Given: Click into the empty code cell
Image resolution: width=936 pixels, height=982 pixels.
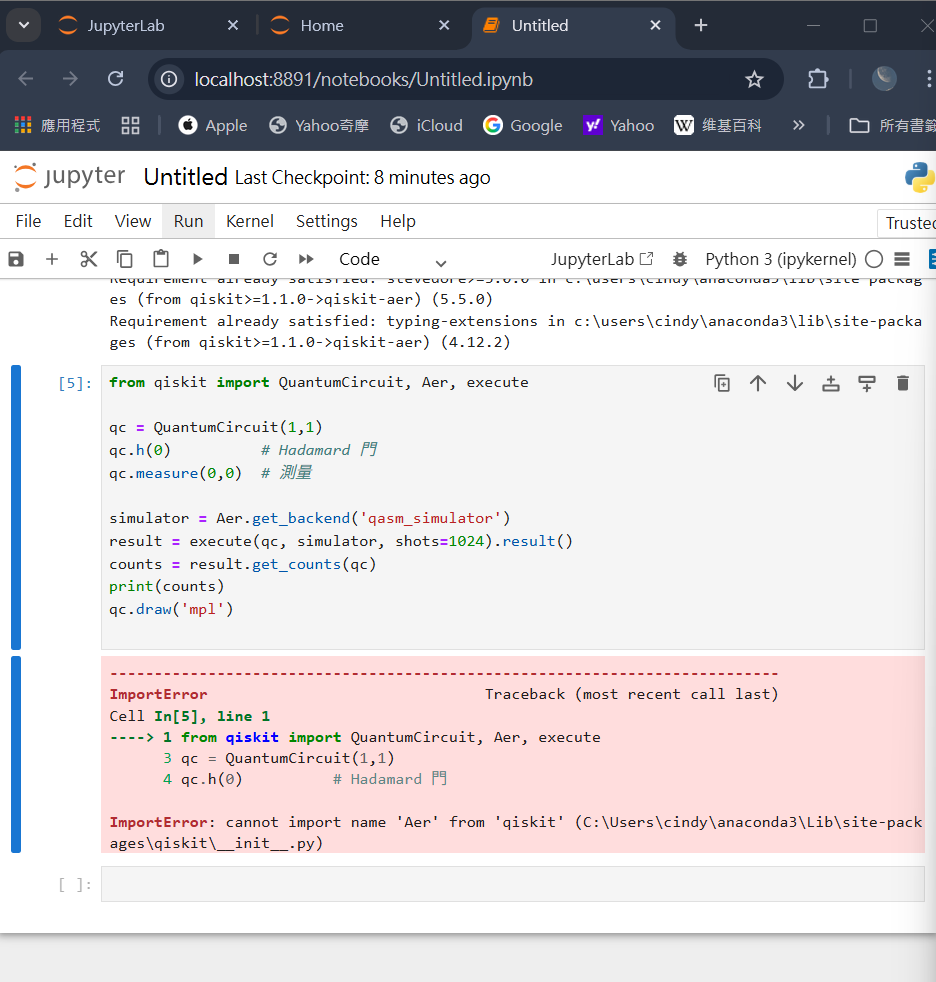Looking at the screenshot, I should (513, 884).
